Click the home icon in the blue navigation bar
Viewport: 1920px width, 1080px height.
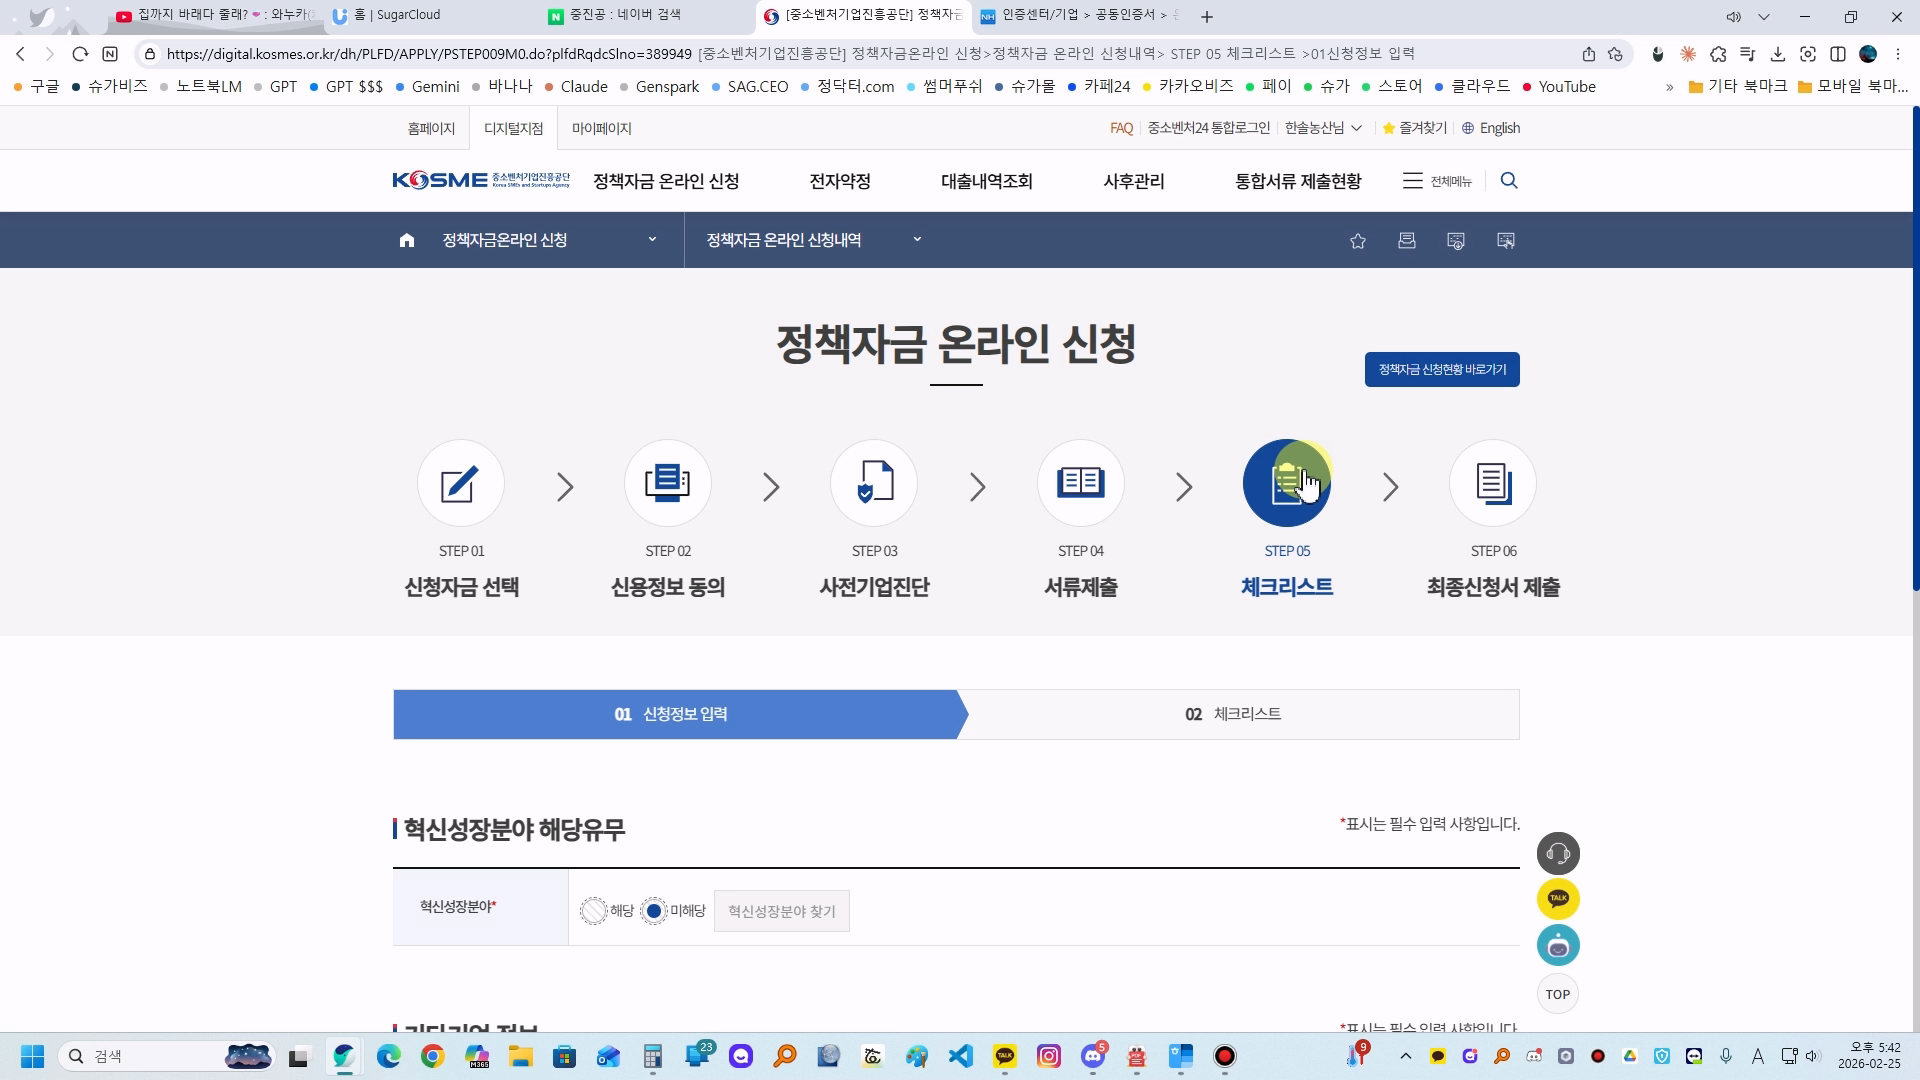406,240
